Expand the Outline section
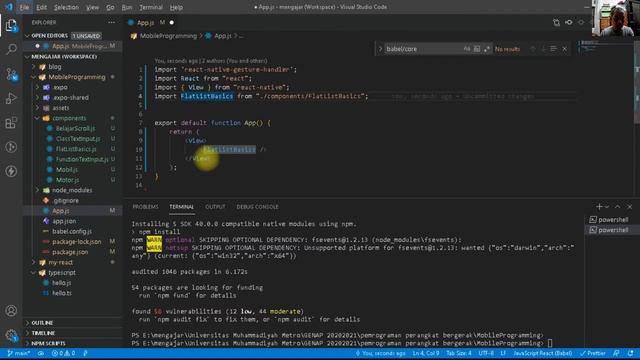 tap(42, 323)
